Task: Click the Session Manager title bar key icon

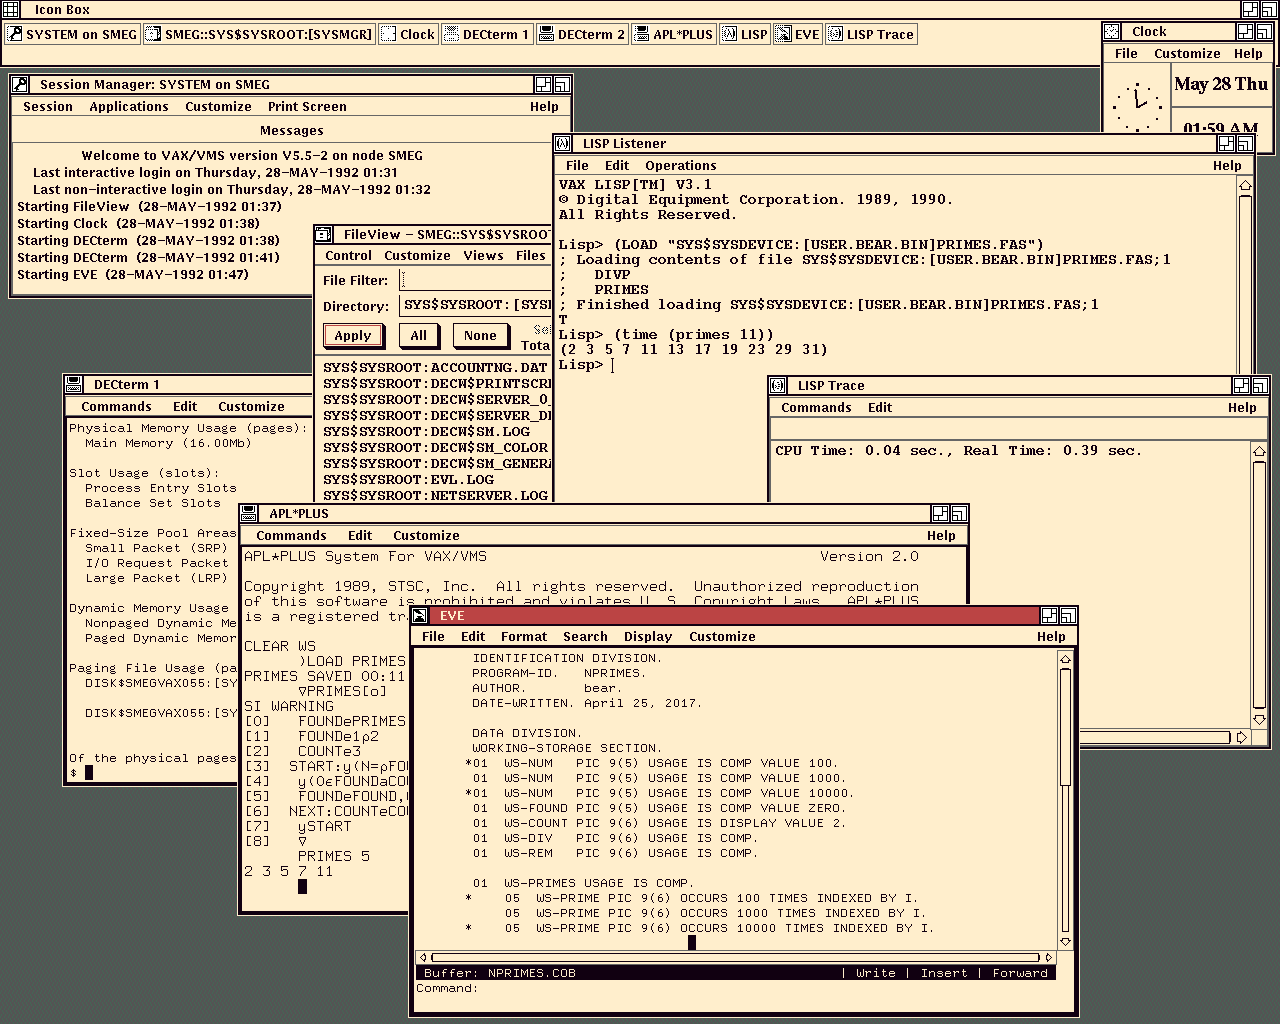Action: tap(20, 85)
